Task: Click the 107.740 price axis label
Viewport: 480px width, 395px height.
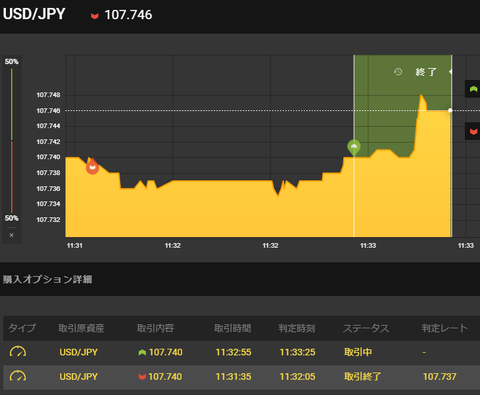Action: pos(48,157)
